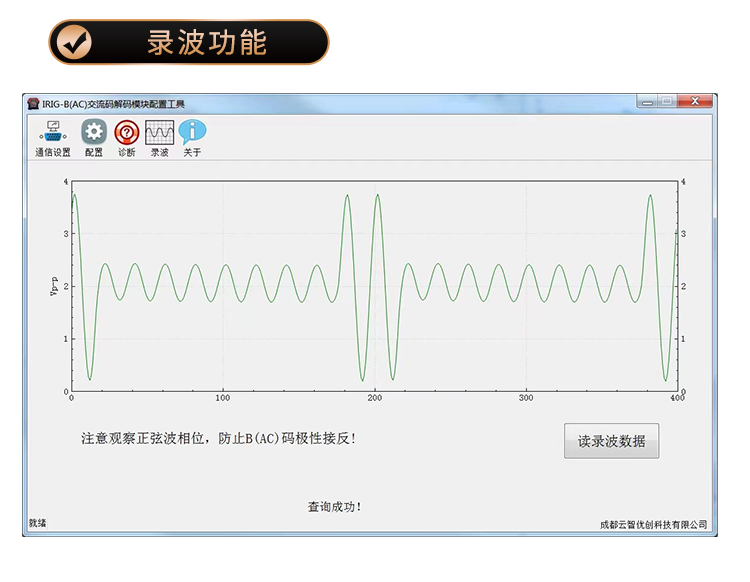Click the Vp-p axis label
Viewport: 750px width, 582px height.
[x=54, y=286]
